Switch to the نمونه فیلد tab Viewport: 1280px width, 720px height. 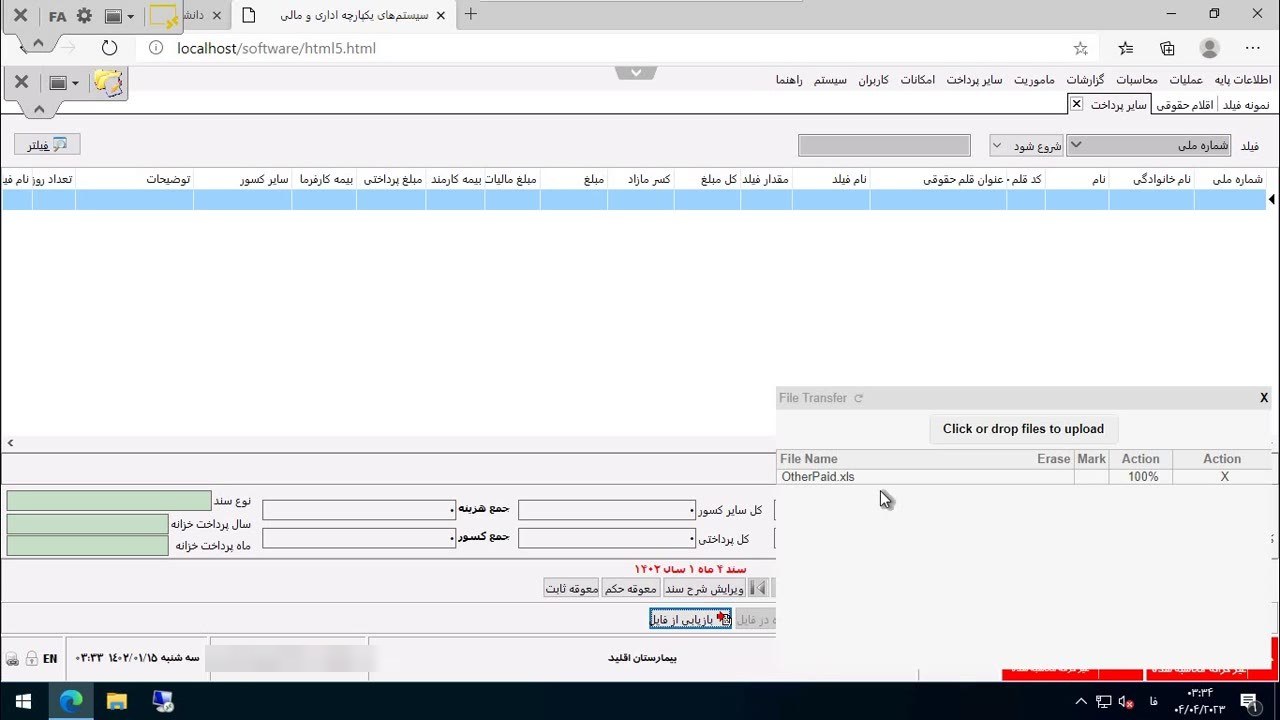(x=1246, y=105)
